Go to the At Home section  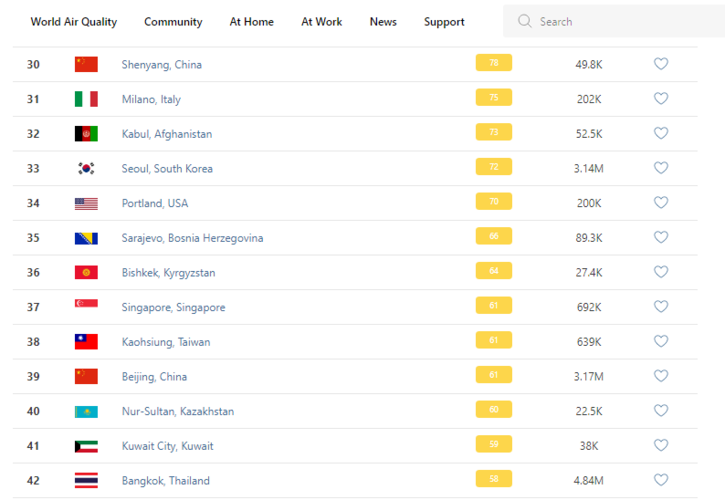[251, 22]
